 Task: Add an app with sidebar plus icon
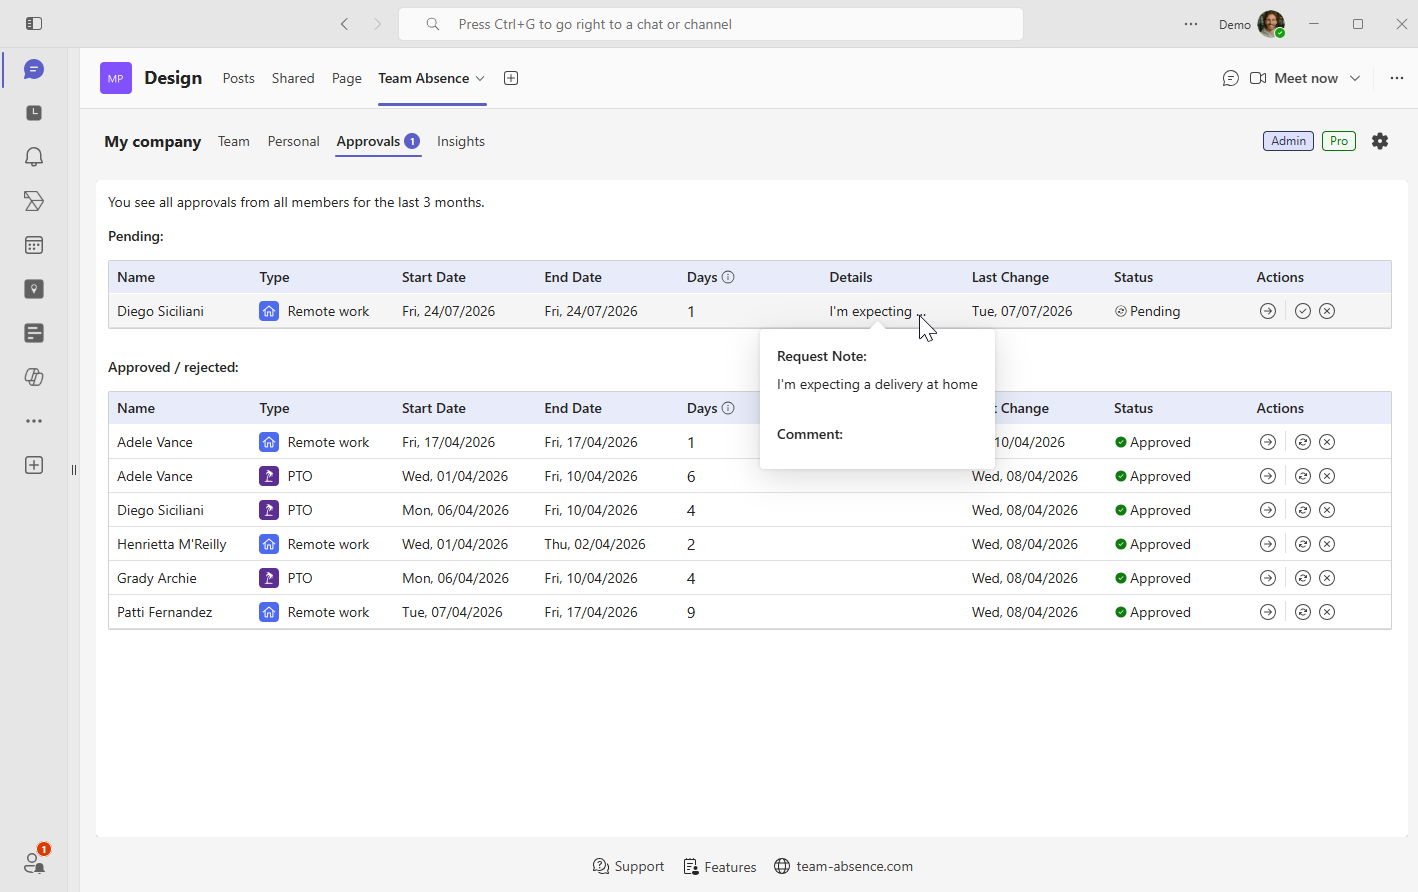tap(34, 465)
